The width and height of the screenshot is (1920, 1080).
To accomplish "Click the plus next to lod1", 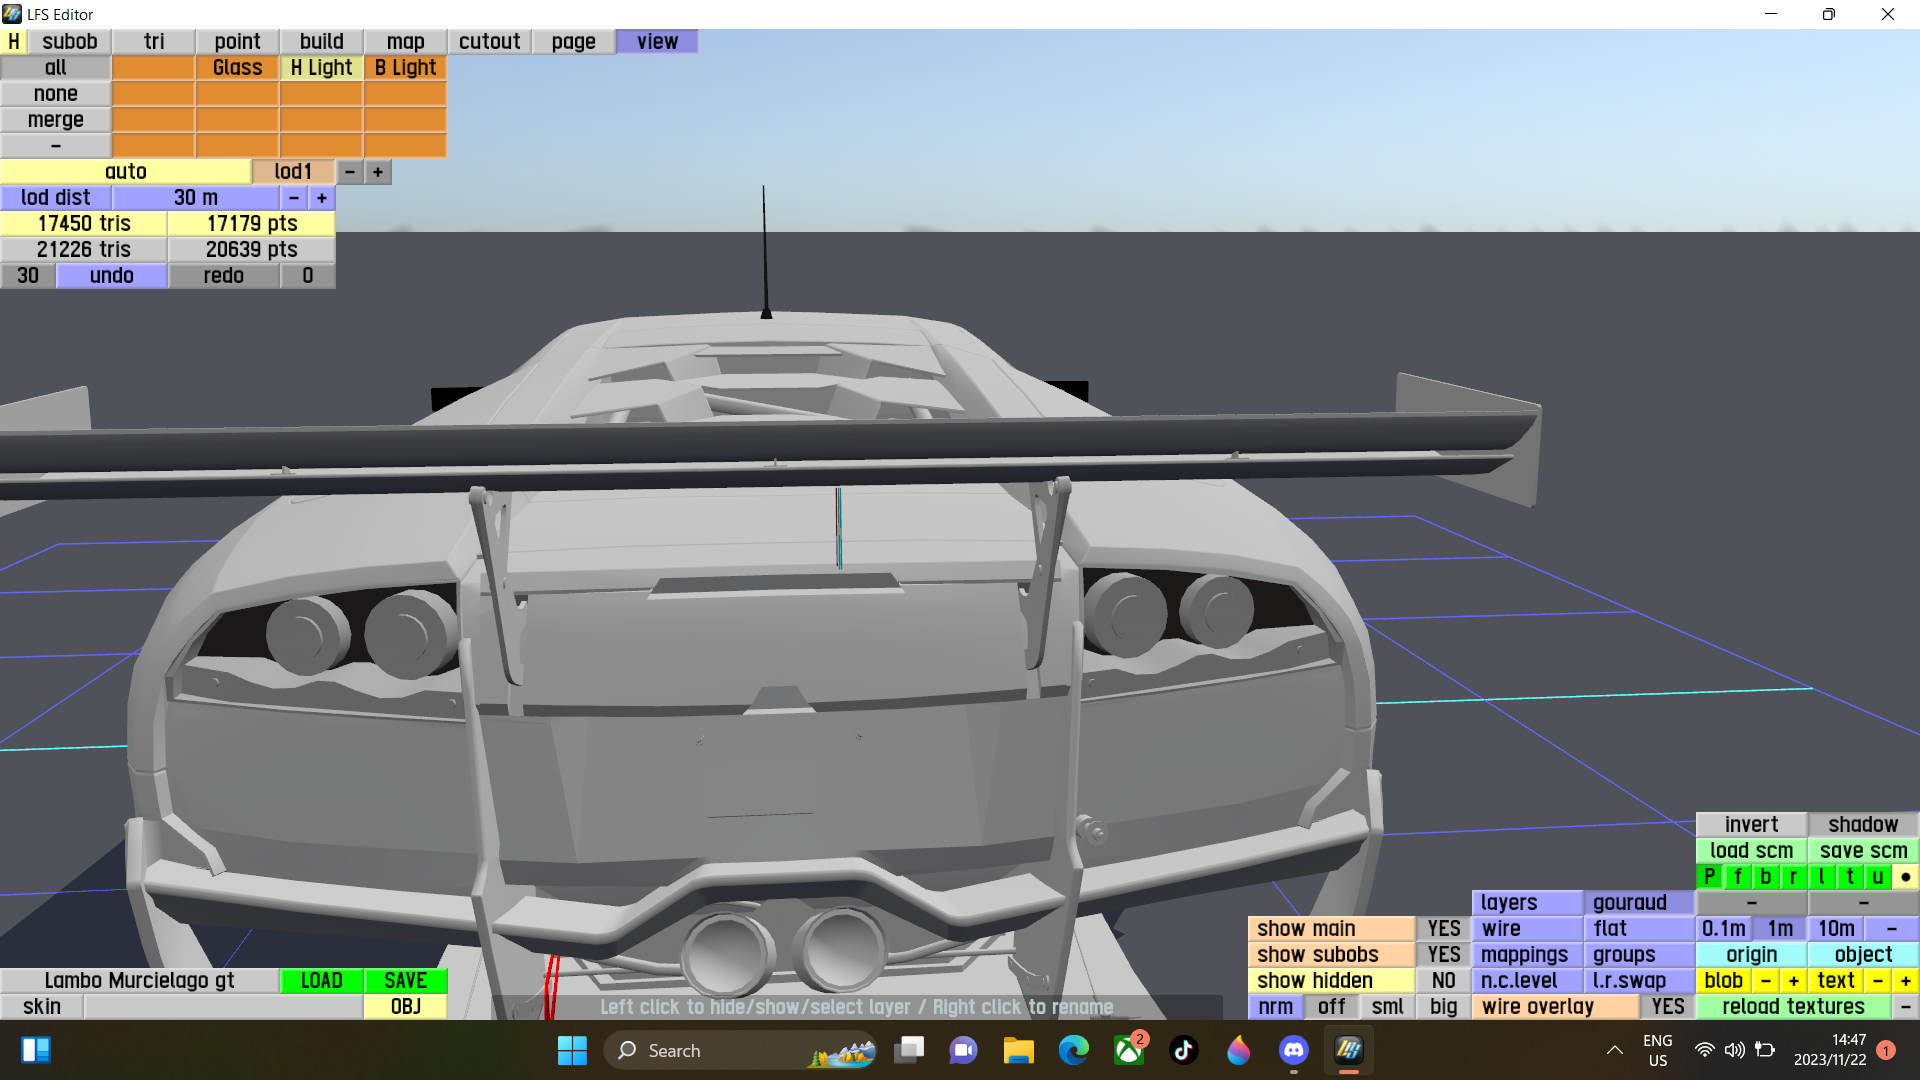I will point(378,172).
